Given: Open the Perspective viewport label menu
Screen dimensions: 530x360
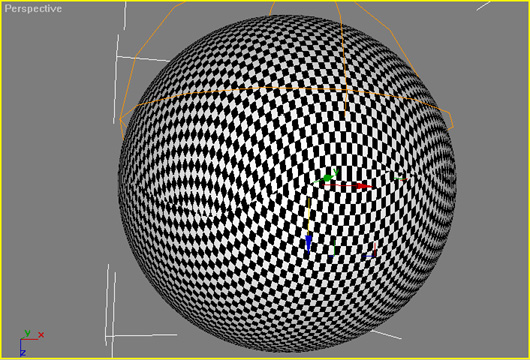Looking at the screenshot, I should pos(33,8).
